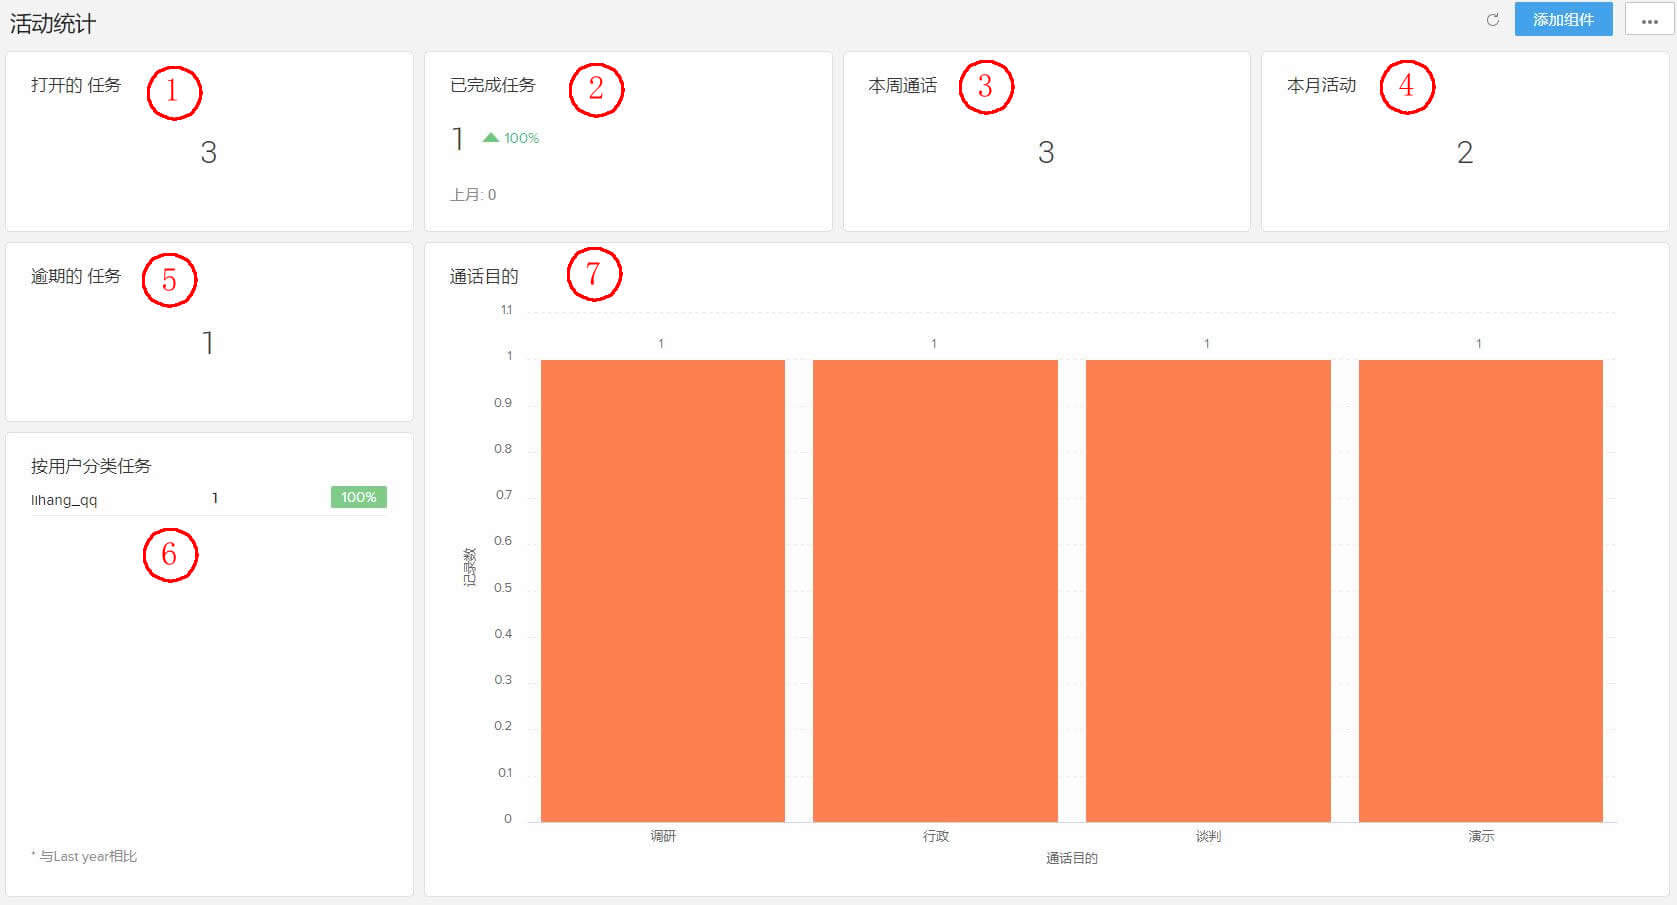This screenshot has height=905, width=1677.
Task: Click the 按用户分类任务 widget title
Action: [90, 465]
